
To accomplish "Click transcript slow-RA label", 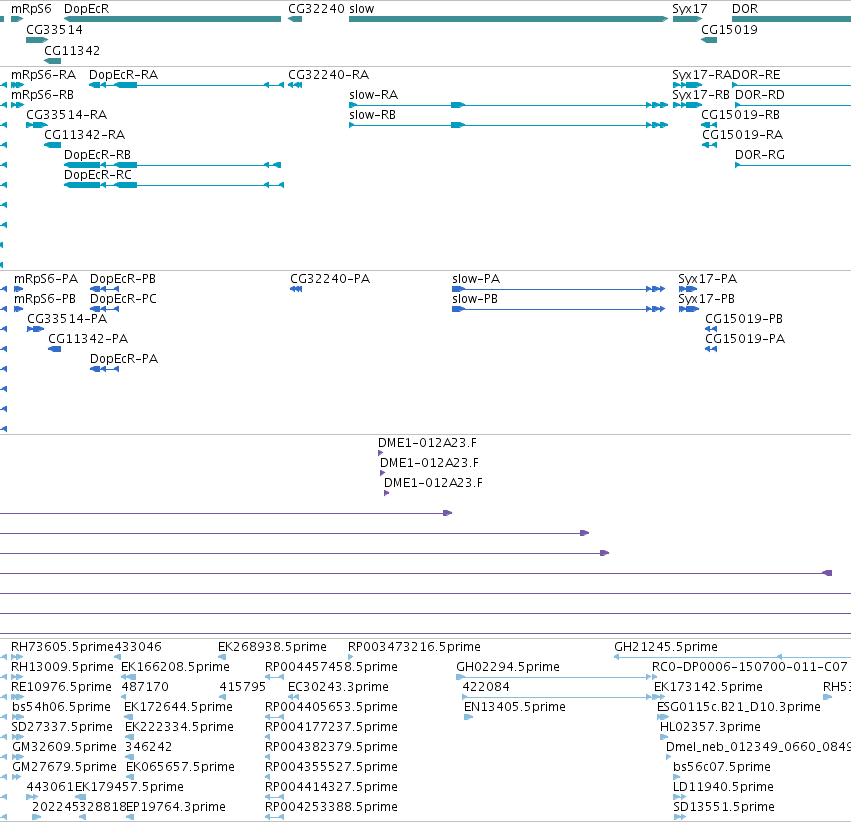I will point(373,94).
